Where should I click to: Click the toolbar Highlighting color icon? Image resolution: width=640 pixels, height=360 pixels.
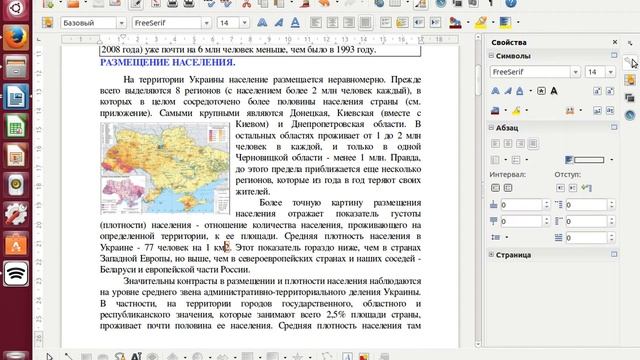point(481,22)
